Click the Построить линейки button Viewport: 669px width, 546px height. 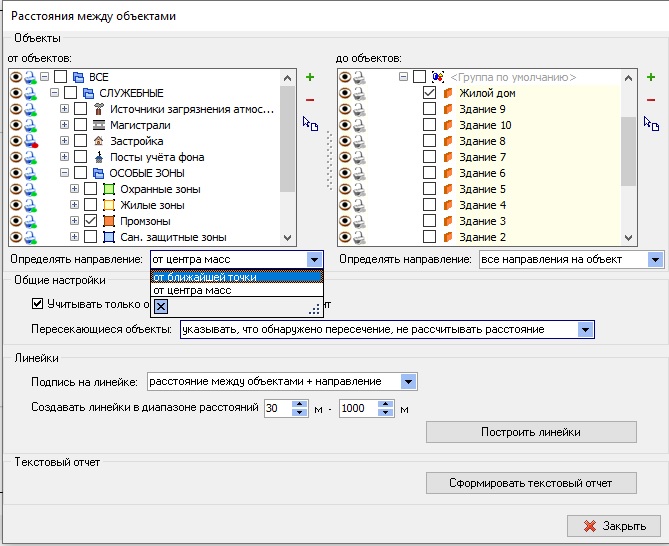(530, 432)
